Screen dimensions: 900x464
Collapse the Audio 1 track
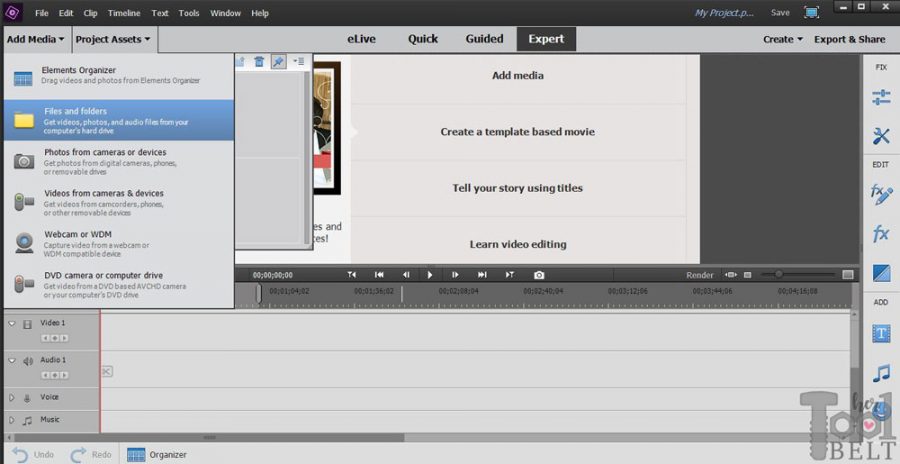tap(11, 361)
